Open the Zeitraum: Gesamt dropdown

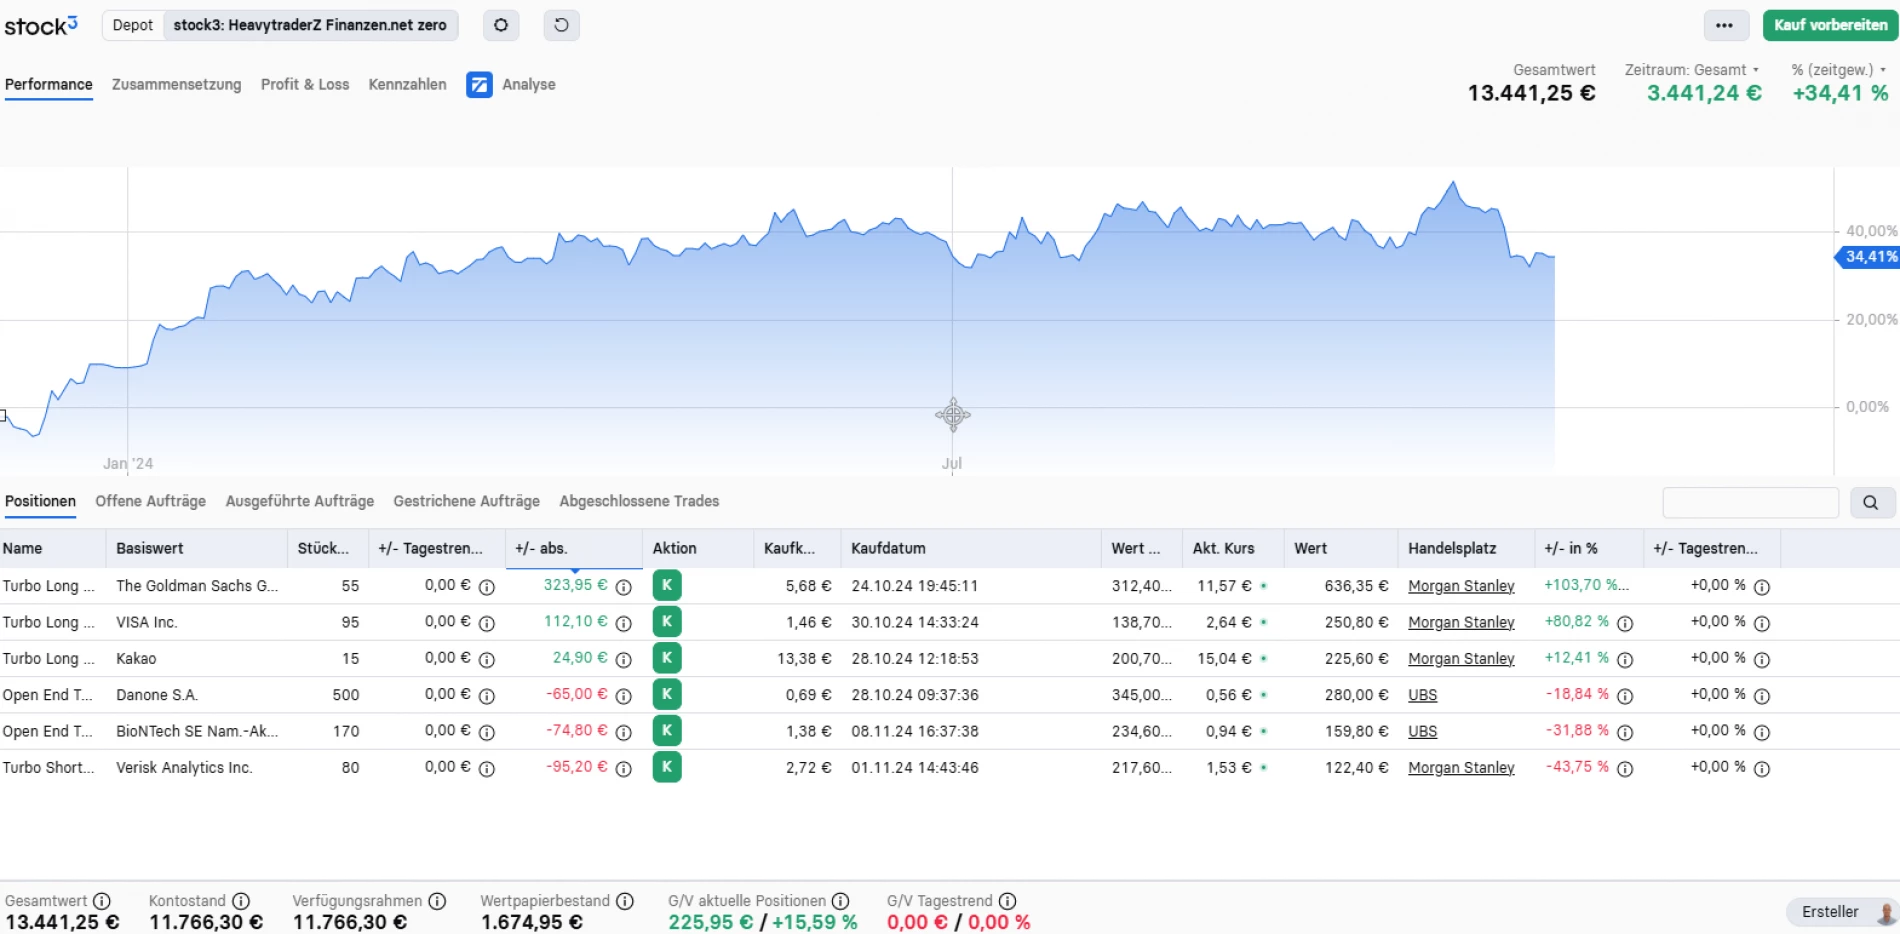[1691, 70]
